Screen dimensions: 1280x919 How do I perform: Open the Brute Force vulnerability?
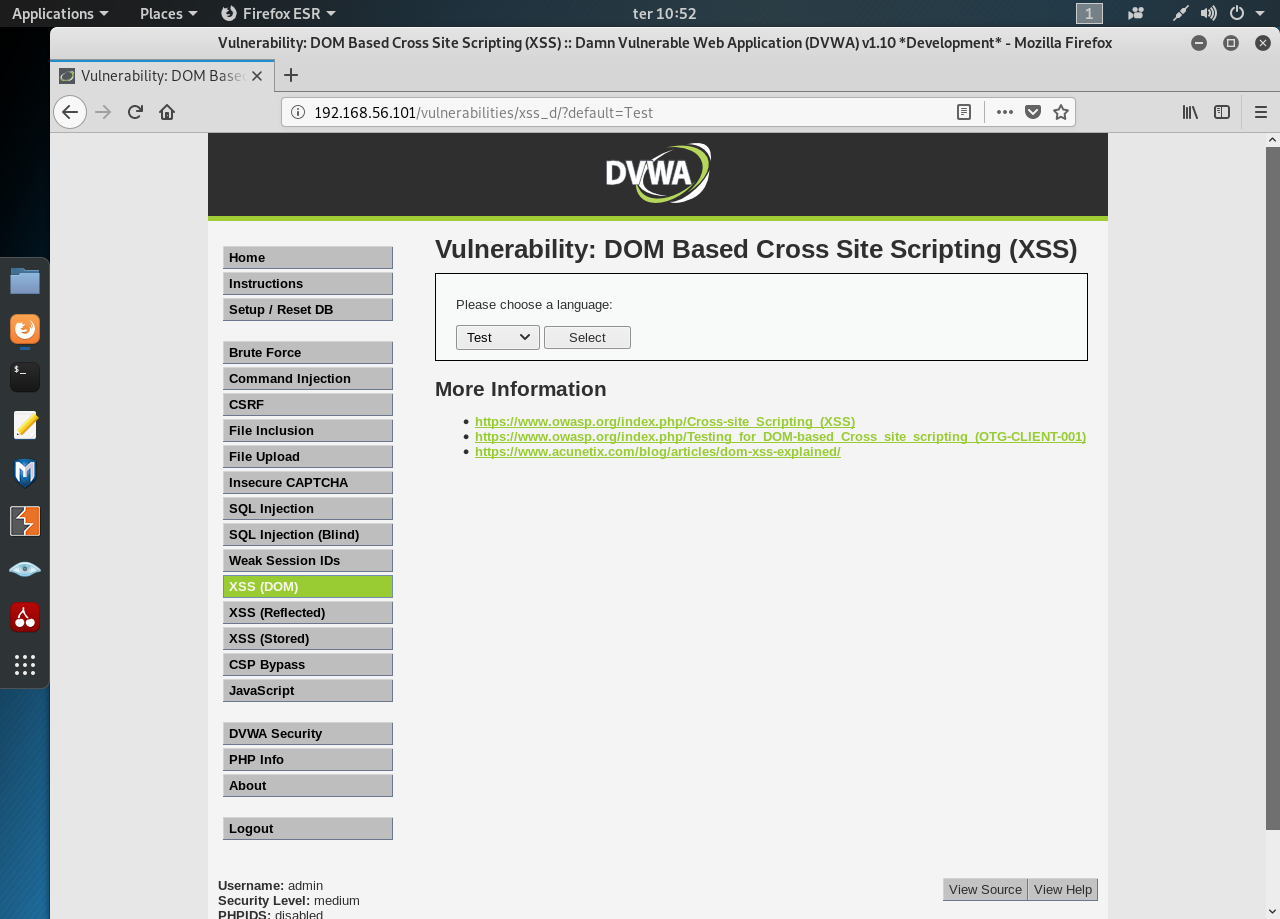coord(308,353)
